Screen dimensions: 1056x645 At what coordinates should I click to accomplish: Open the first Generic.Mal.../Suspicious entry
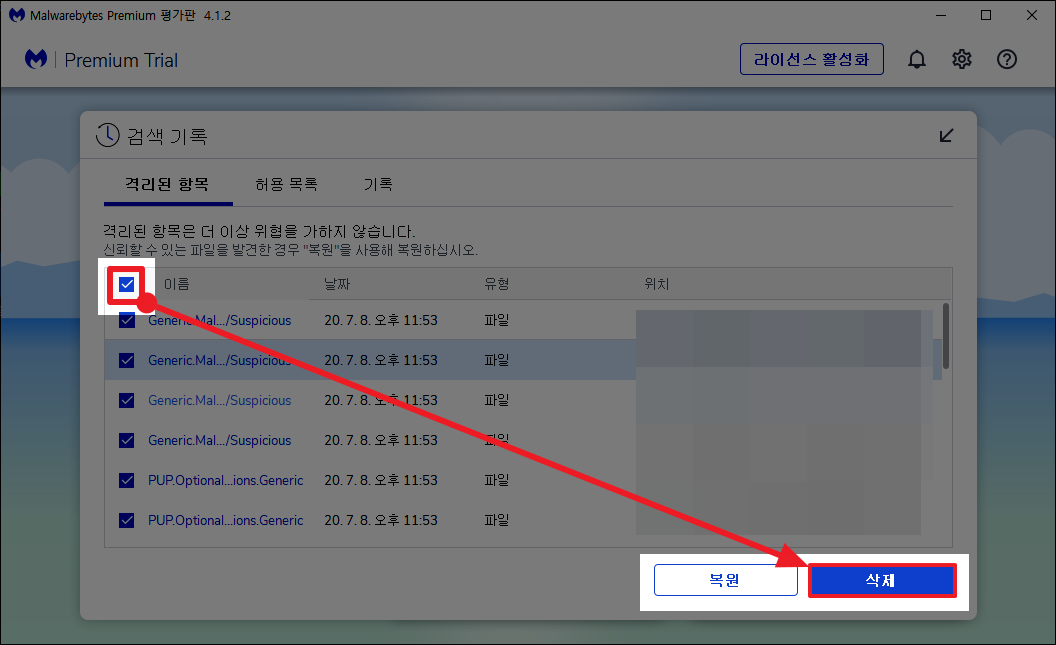222,320
